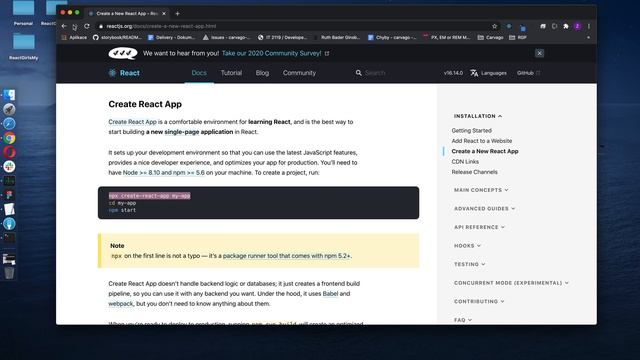Expand the Testing sidebar section
Screen dimensions: 640x360
[470, 264]
